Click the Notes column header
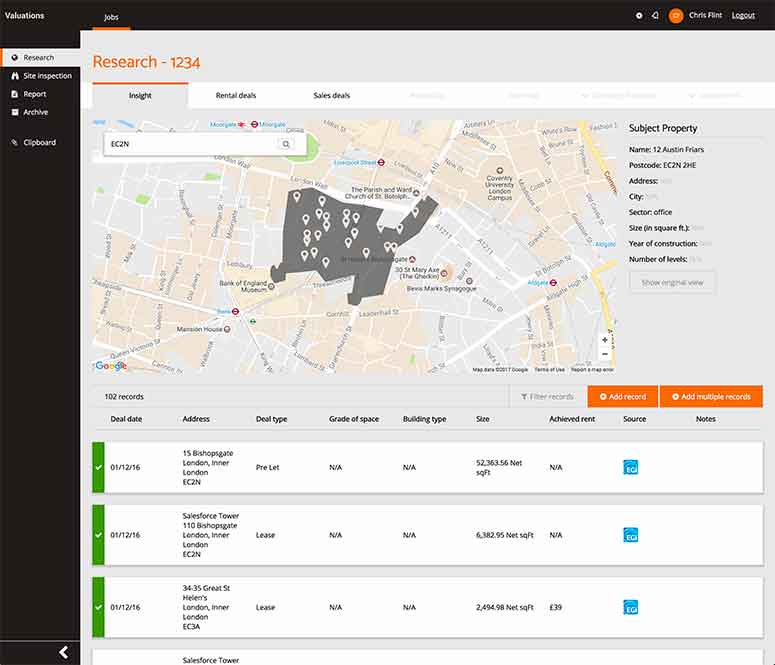775x665 pixels. tap(706, 419)
